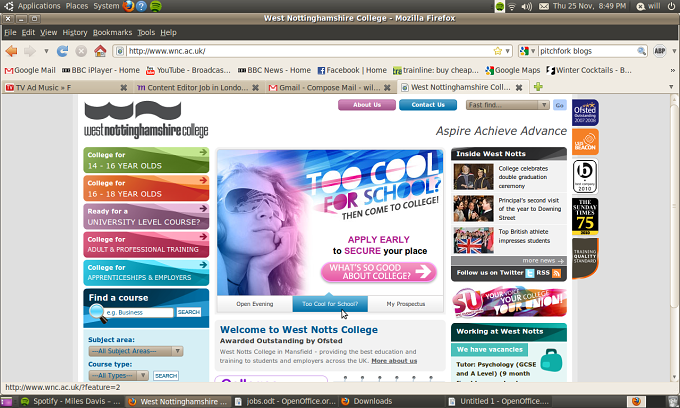This screenshot has height=408, width=680.
Task: Open College for 14 - 16 Year Olds
Action: tap(146, 160)
